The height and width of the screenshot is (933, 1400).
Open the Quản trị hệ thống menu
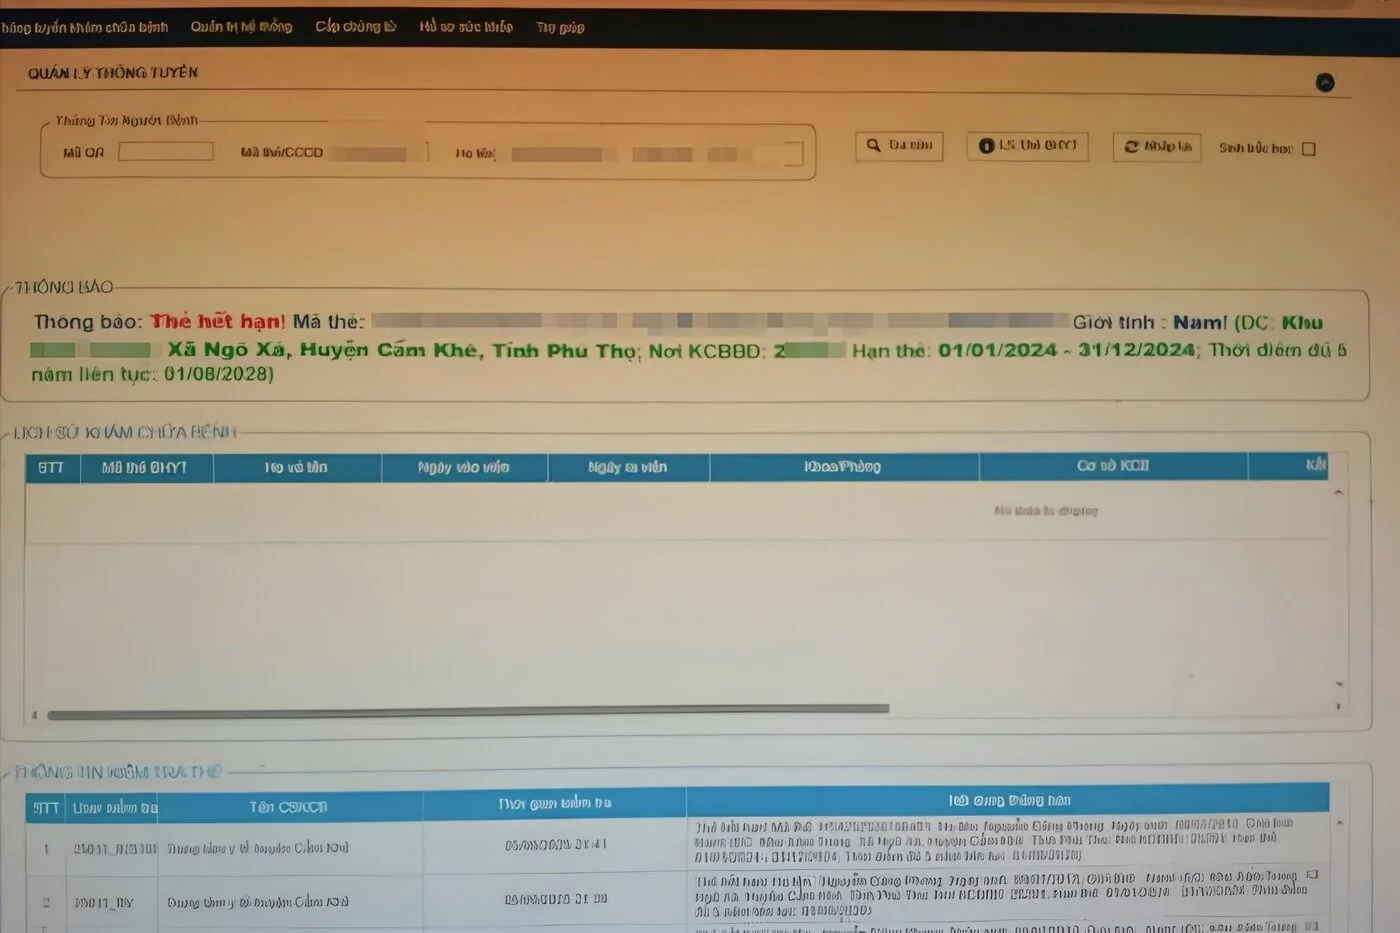(x=241, y=27)
